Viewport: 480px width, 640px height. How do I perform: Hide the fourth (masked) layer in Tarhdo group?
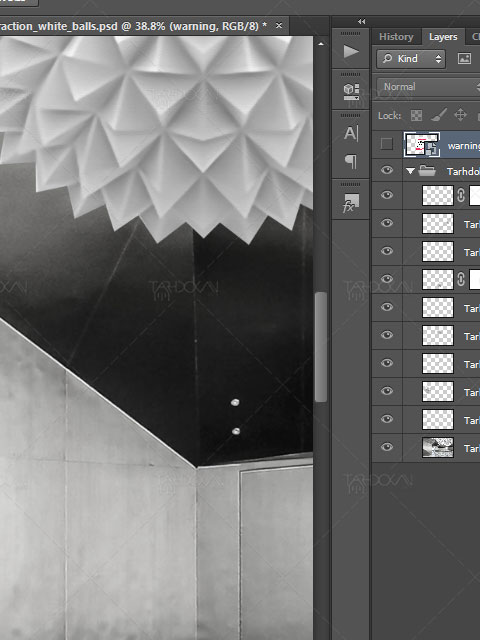coord(387,279)
